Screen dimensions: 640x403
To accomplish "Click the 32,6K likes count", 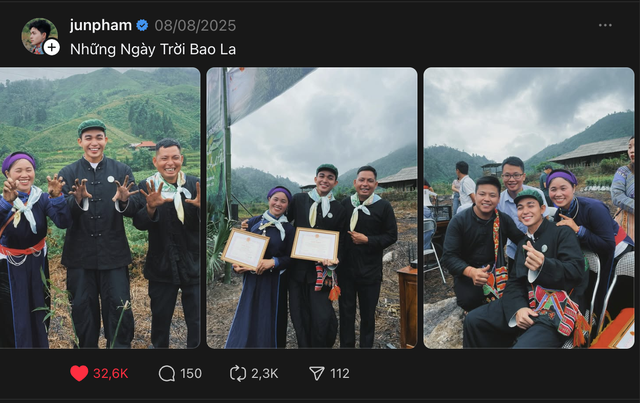I will coord(111,373).
